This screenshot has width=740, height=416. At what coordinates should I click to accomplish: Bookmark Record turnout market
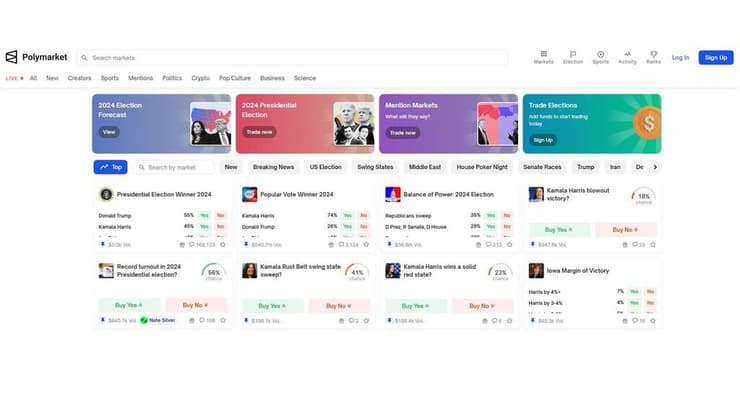223,321
